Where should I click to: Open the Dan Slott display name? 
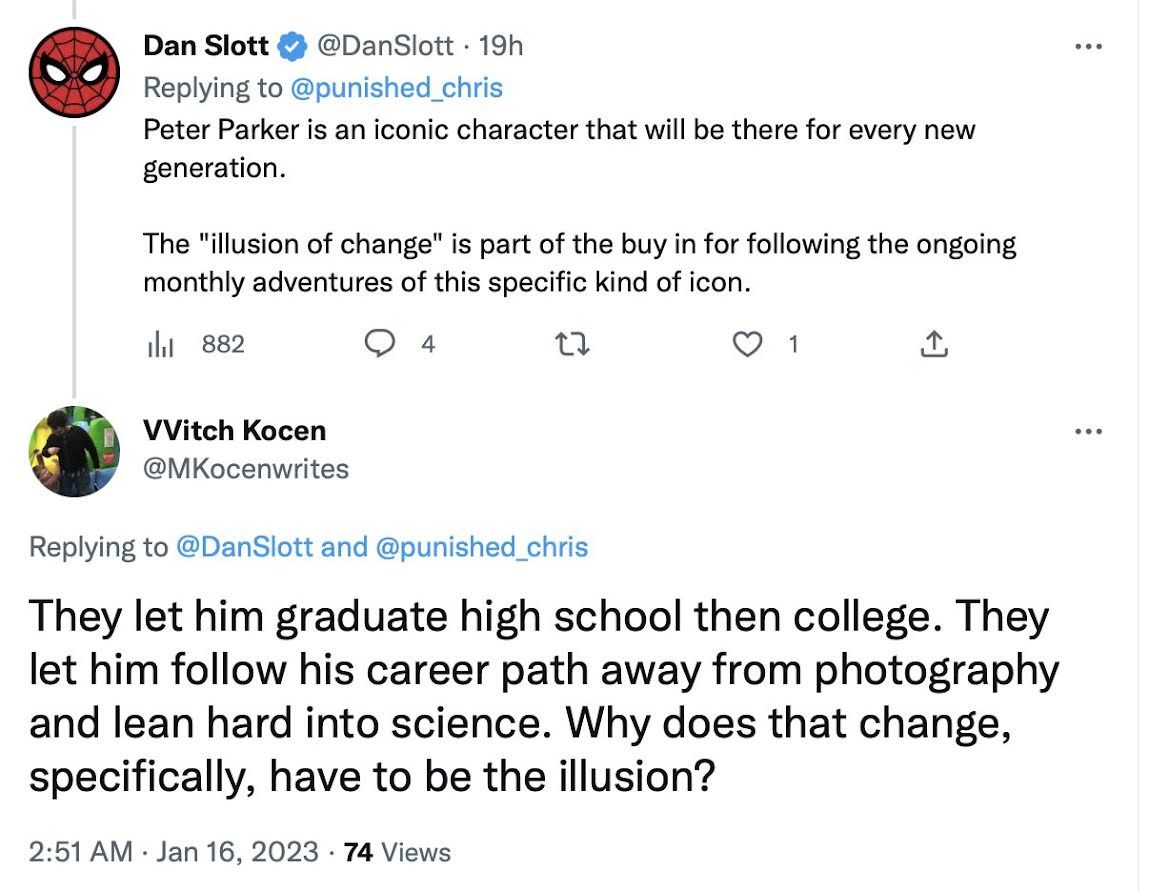point(206,46)
